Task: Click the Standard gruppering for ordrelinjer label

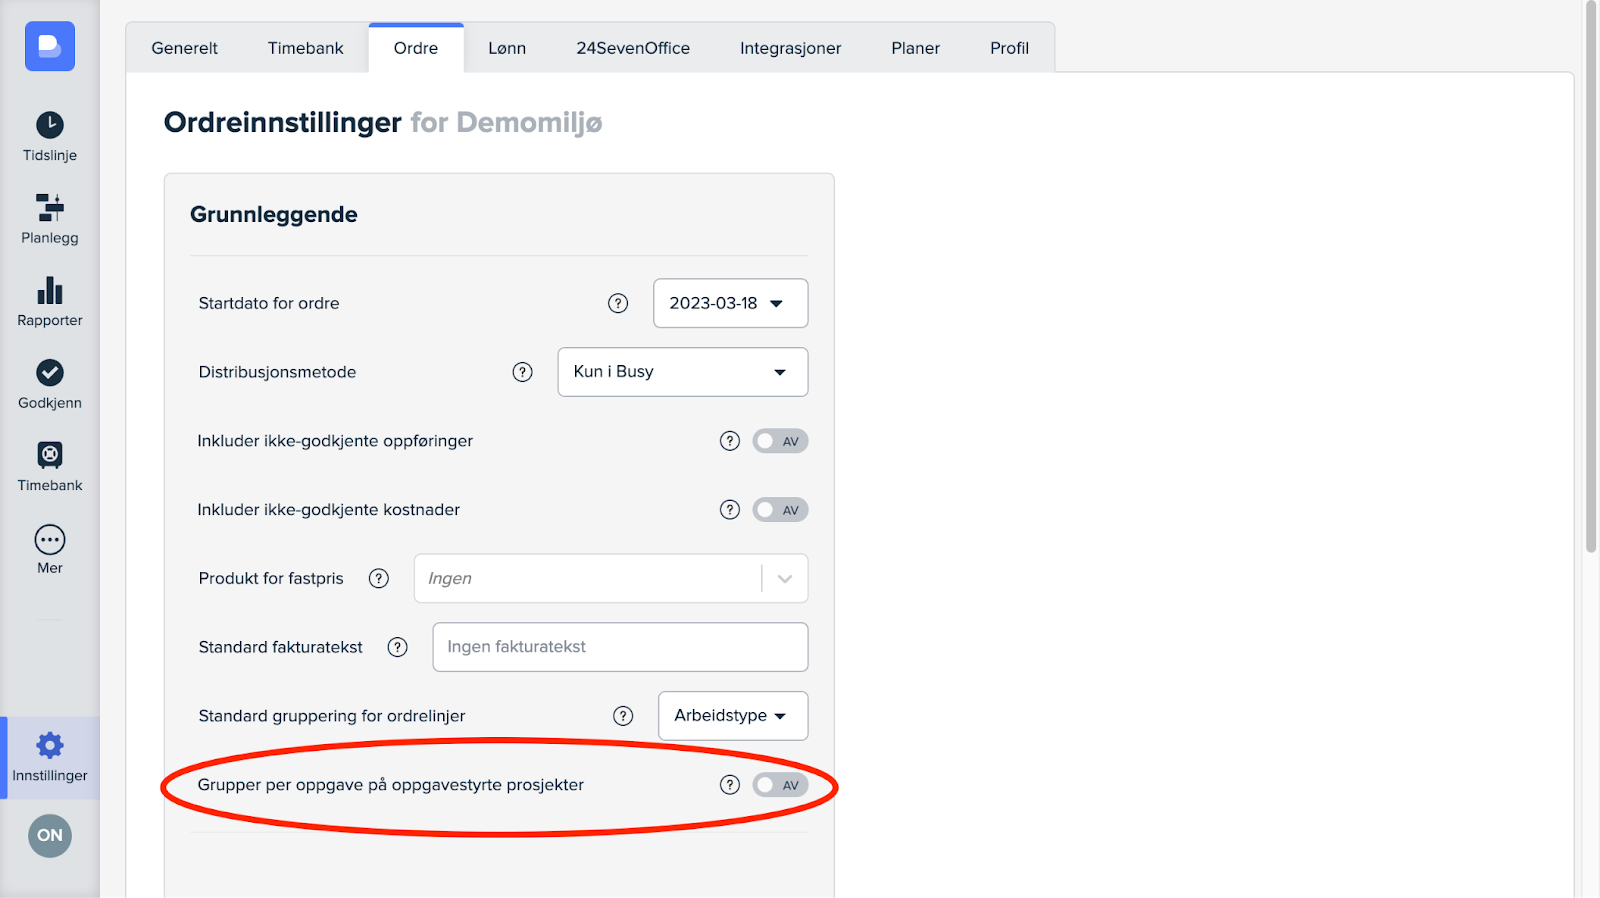Action: [x=332, y=716]
